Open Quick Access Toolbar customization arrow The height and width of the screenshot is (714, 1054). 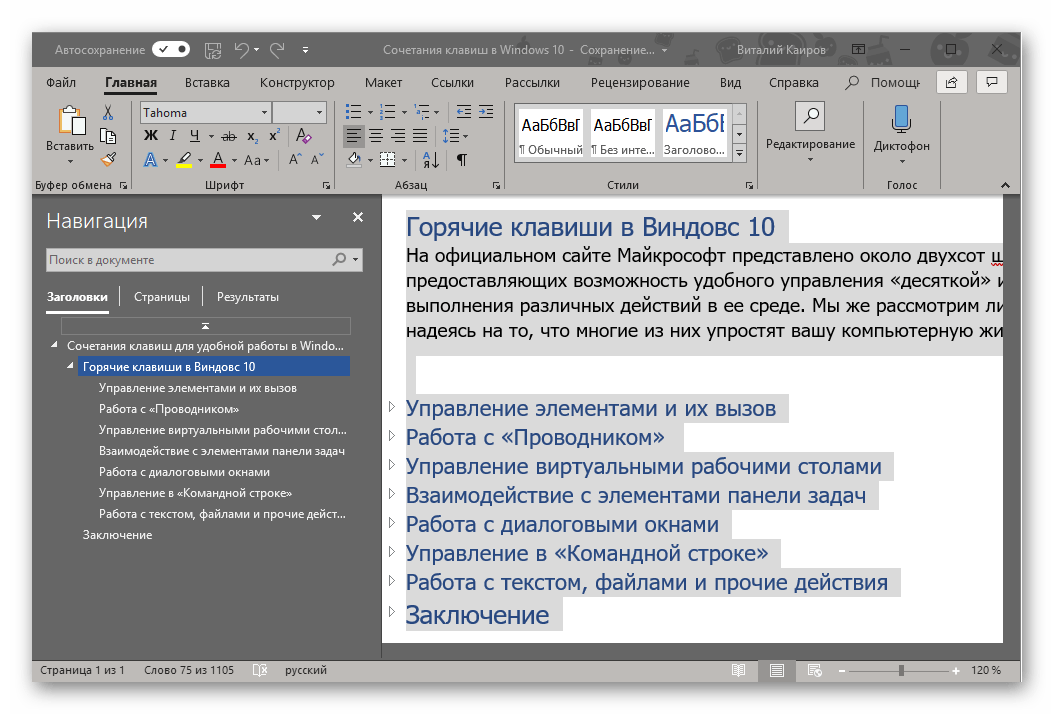pos(305,50)
